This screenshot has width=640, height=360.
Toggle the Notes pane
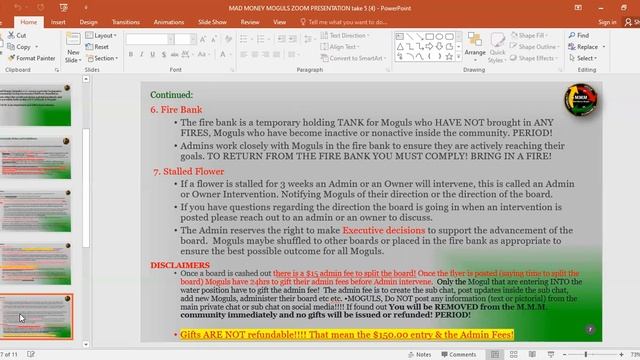click(x=420, y=355)
